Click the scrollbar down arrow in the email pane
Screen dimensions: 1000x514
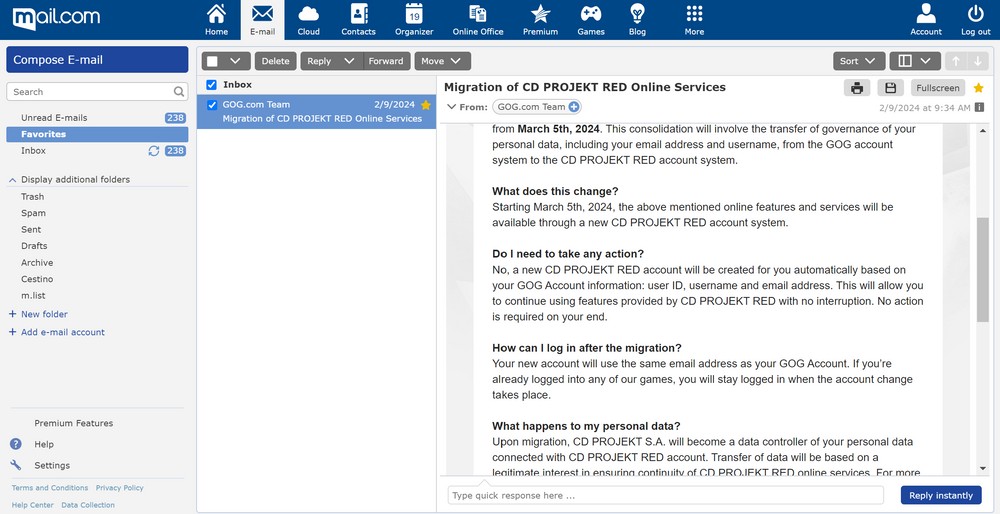pos(983,469)
